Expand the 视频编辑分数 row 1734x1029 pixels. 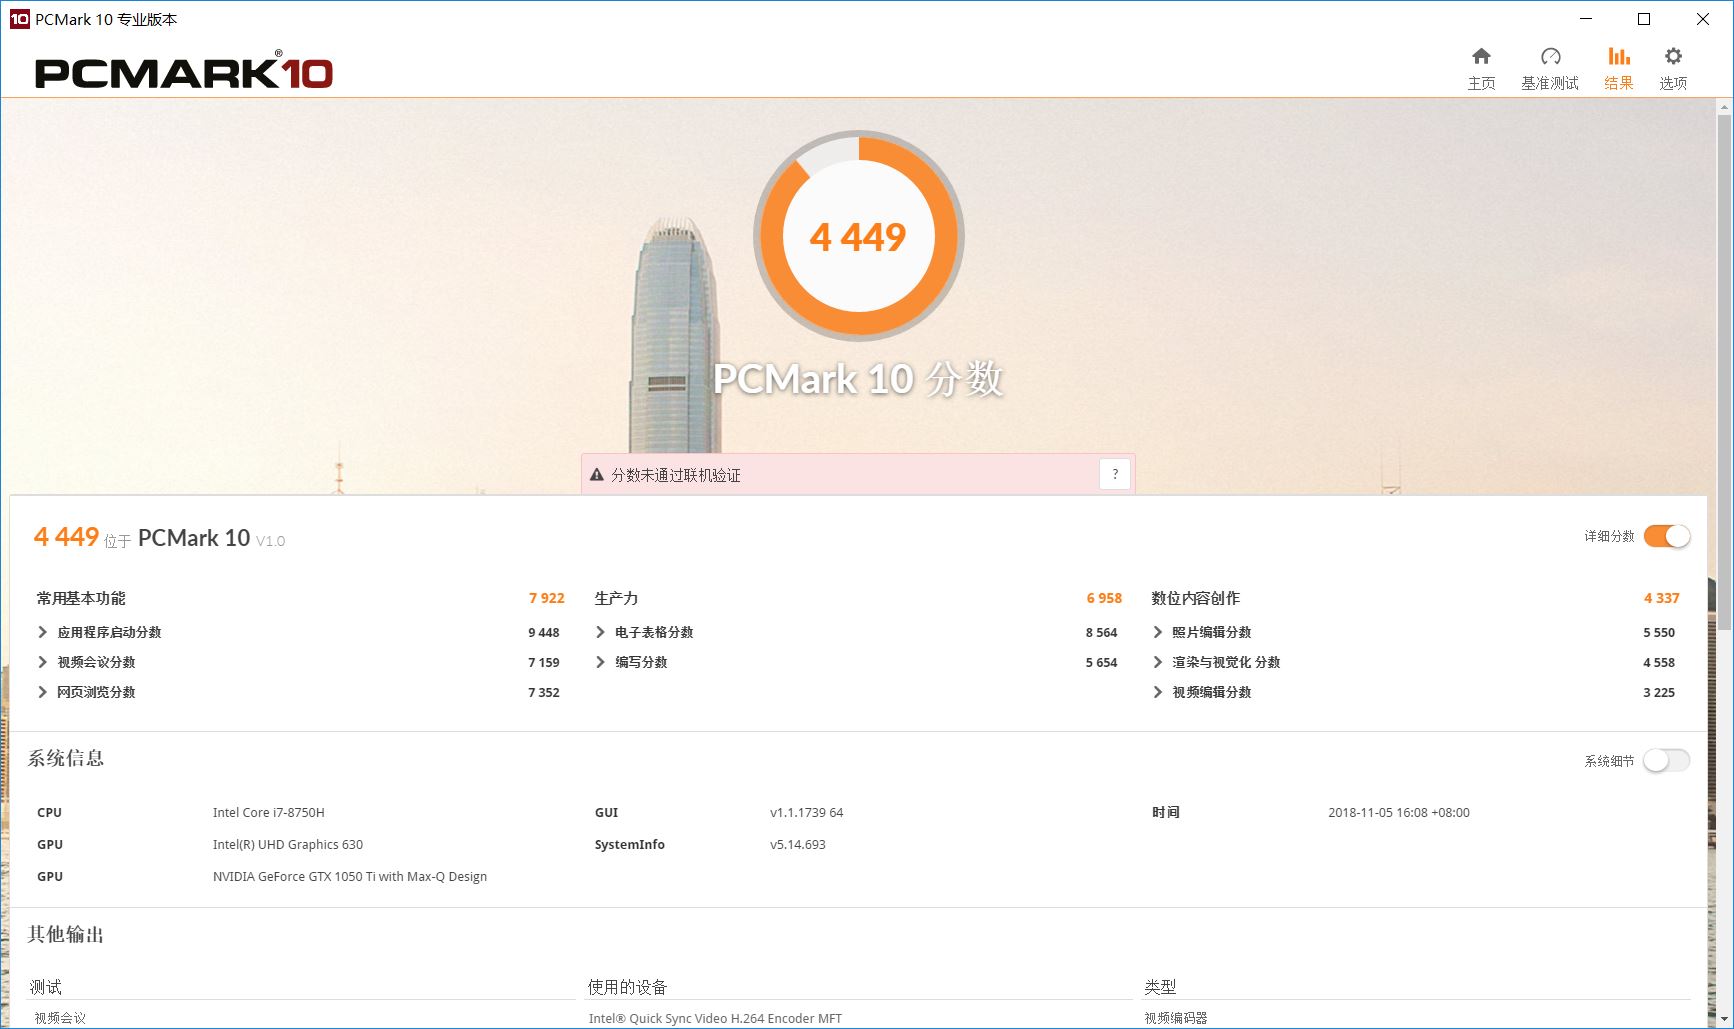(1157, 692)
